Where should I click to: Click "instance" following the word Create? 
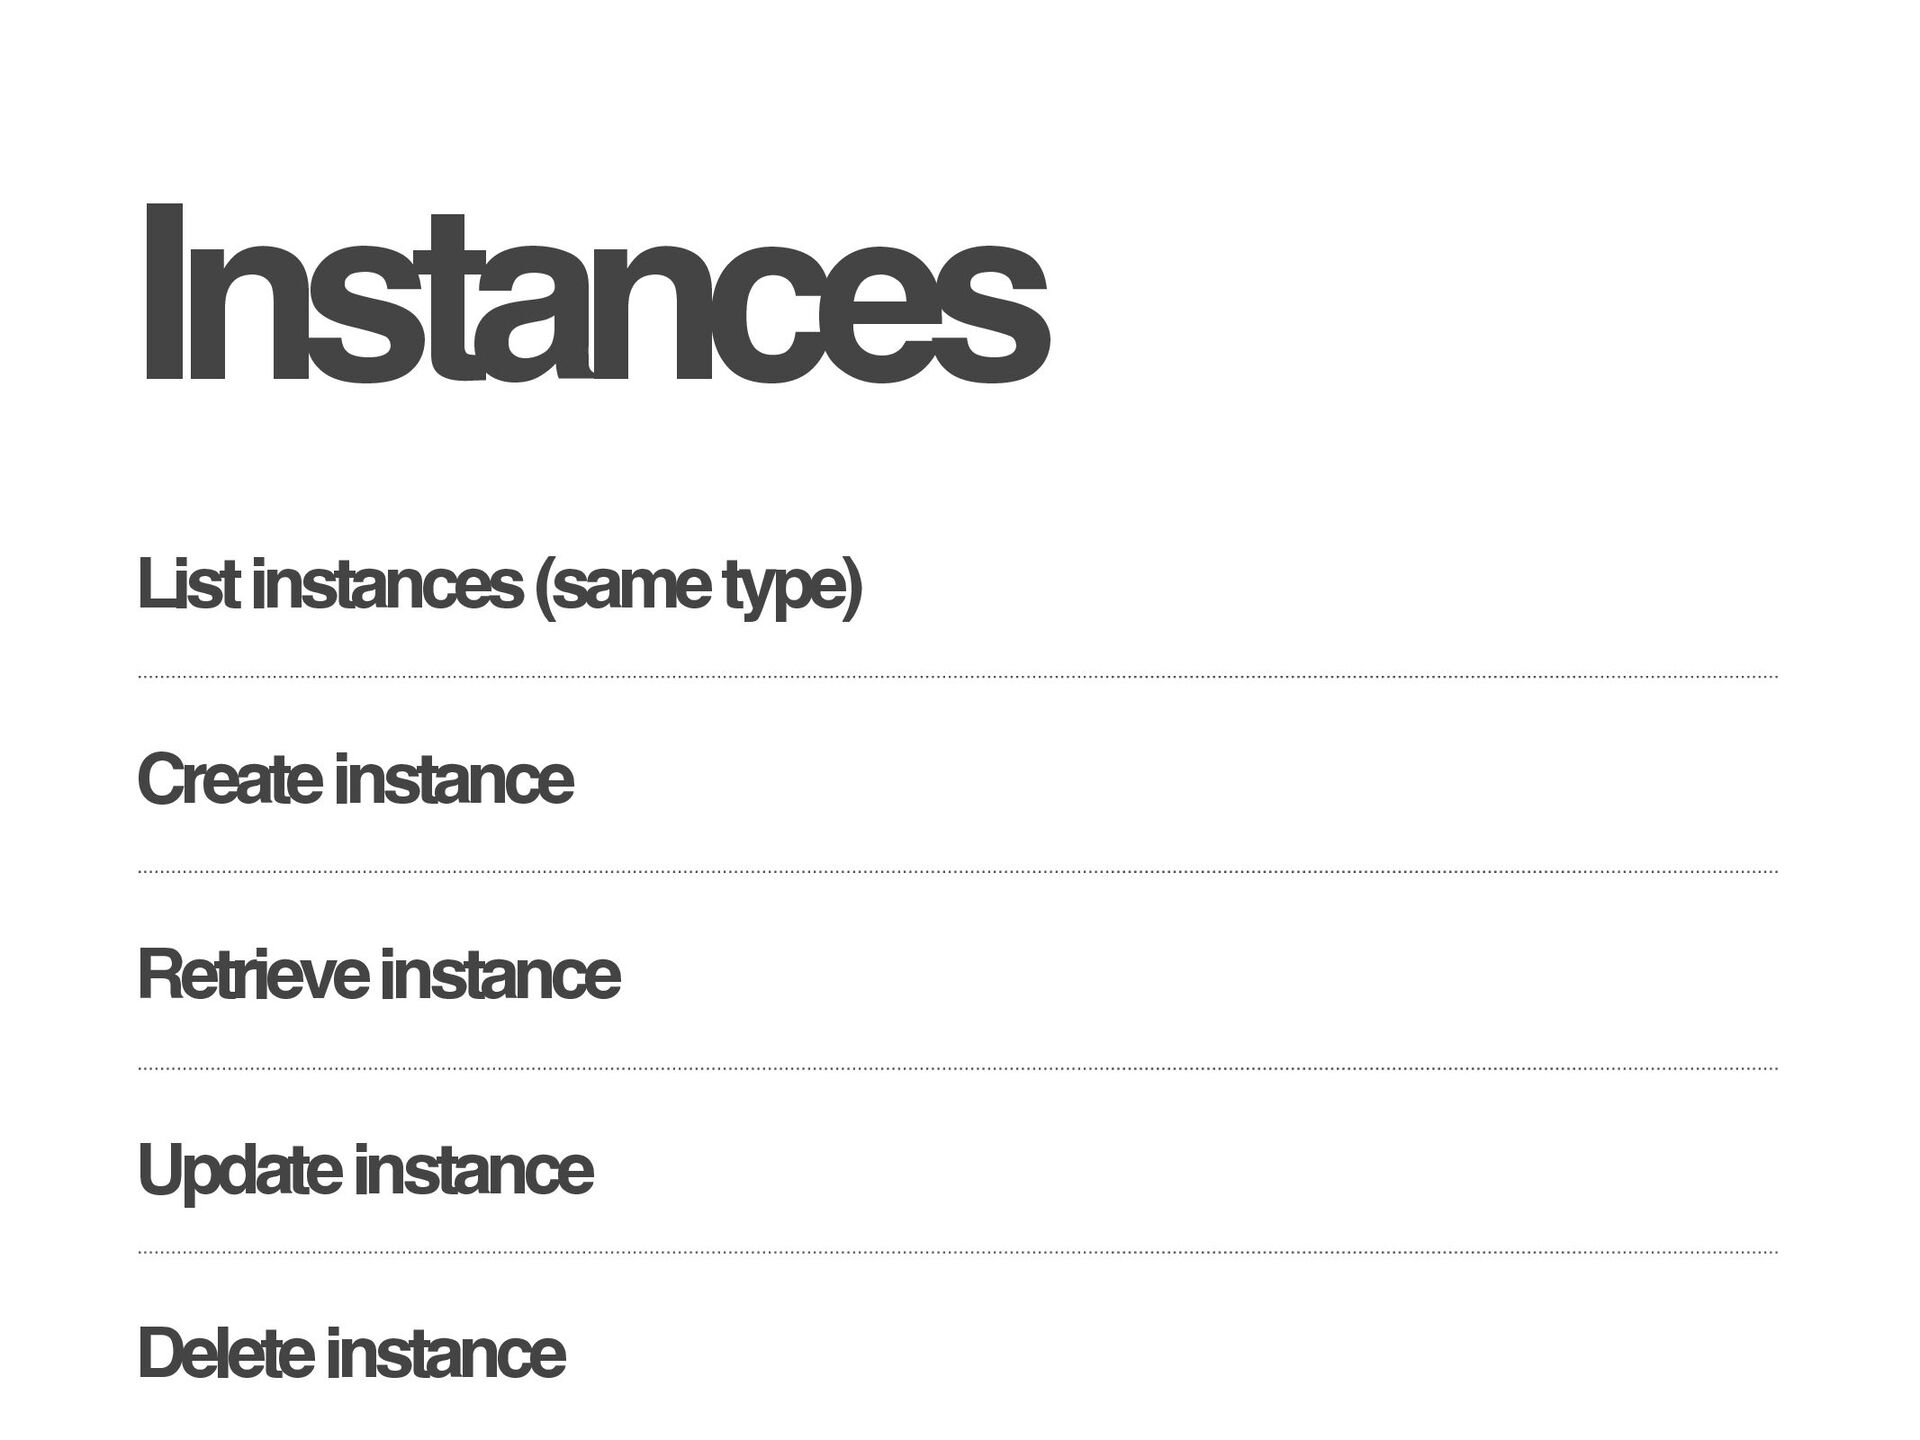tap(454, 780)
